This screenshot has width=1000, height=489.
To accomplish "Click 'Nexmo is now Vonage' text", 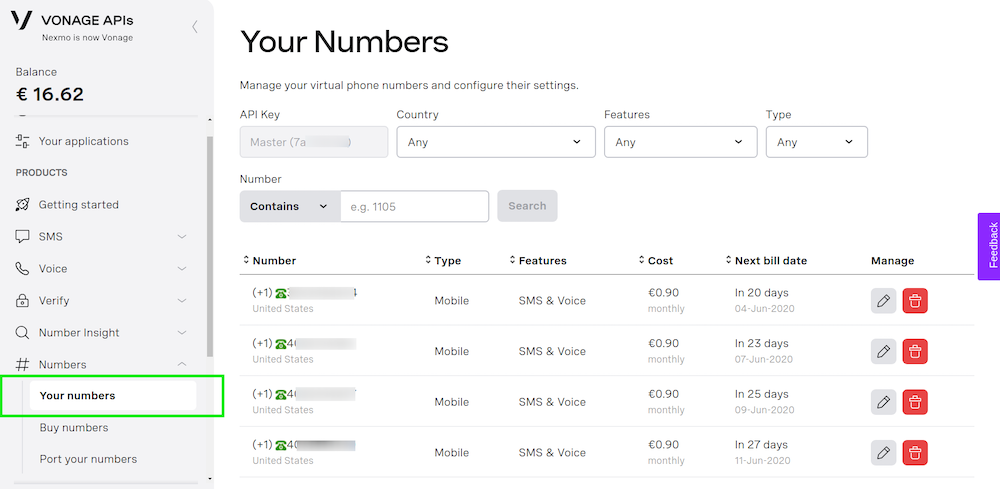I will click(x=87, y=38).
